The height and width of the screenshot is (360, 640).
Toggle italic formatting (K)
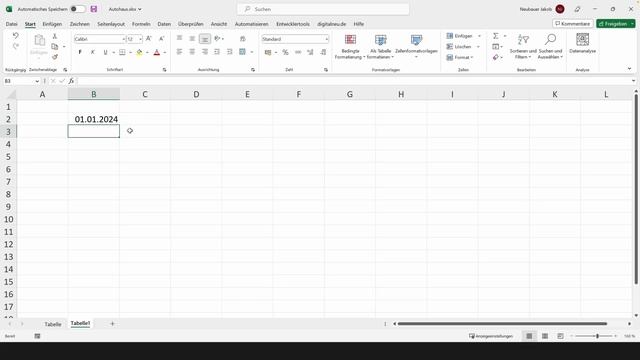[x=93, y=52]
